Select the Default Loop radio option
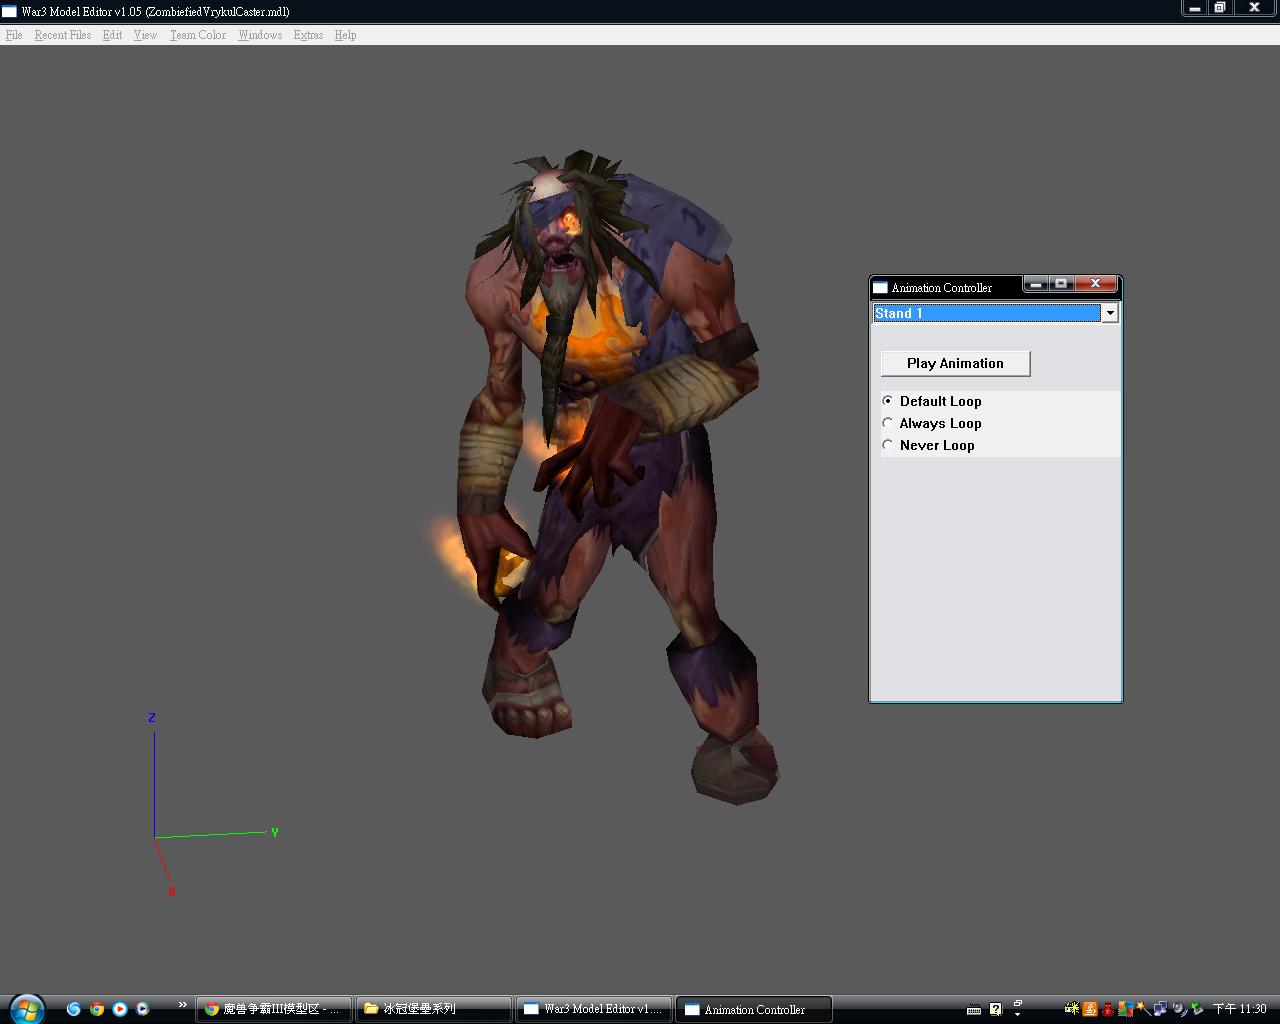The height and width of the screenshot is (1024, 1280). tap(931, 401)
